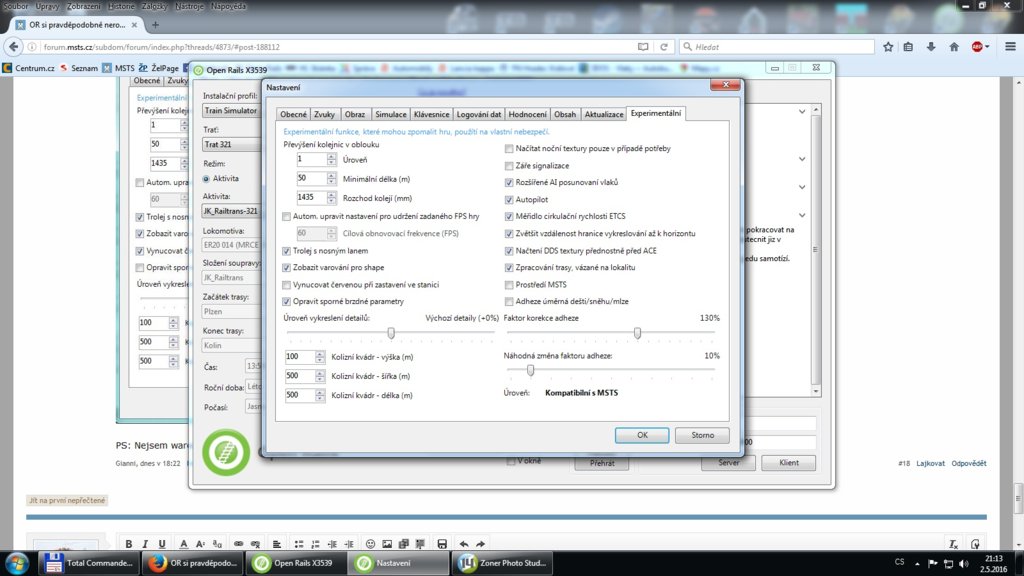
Task: Open Train Simulator profile dropdown in Open Rails
Action: coord(231,110)
